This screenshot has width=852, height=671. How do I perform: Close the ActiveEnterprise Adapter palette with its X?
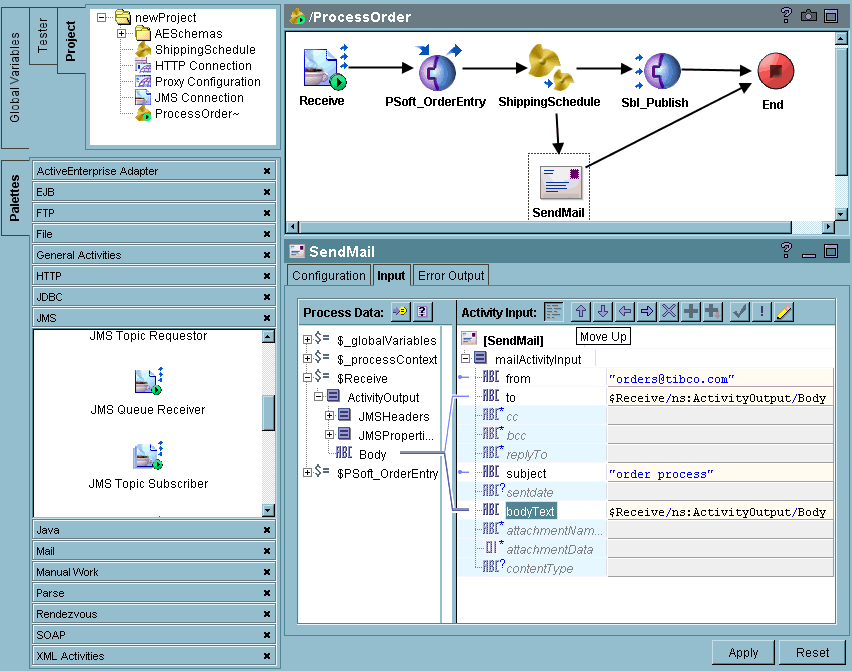[267, 171]
